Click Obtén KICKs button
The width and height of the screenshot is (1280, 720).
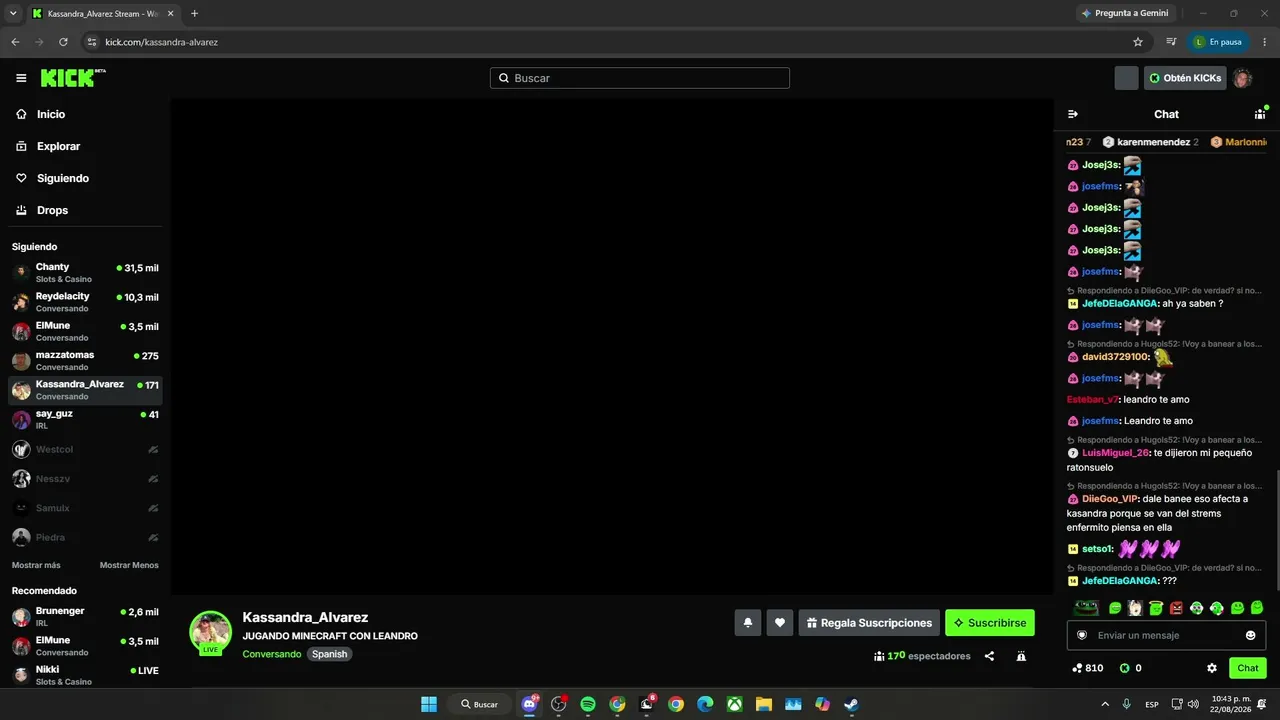click(x=1185, y=78)
